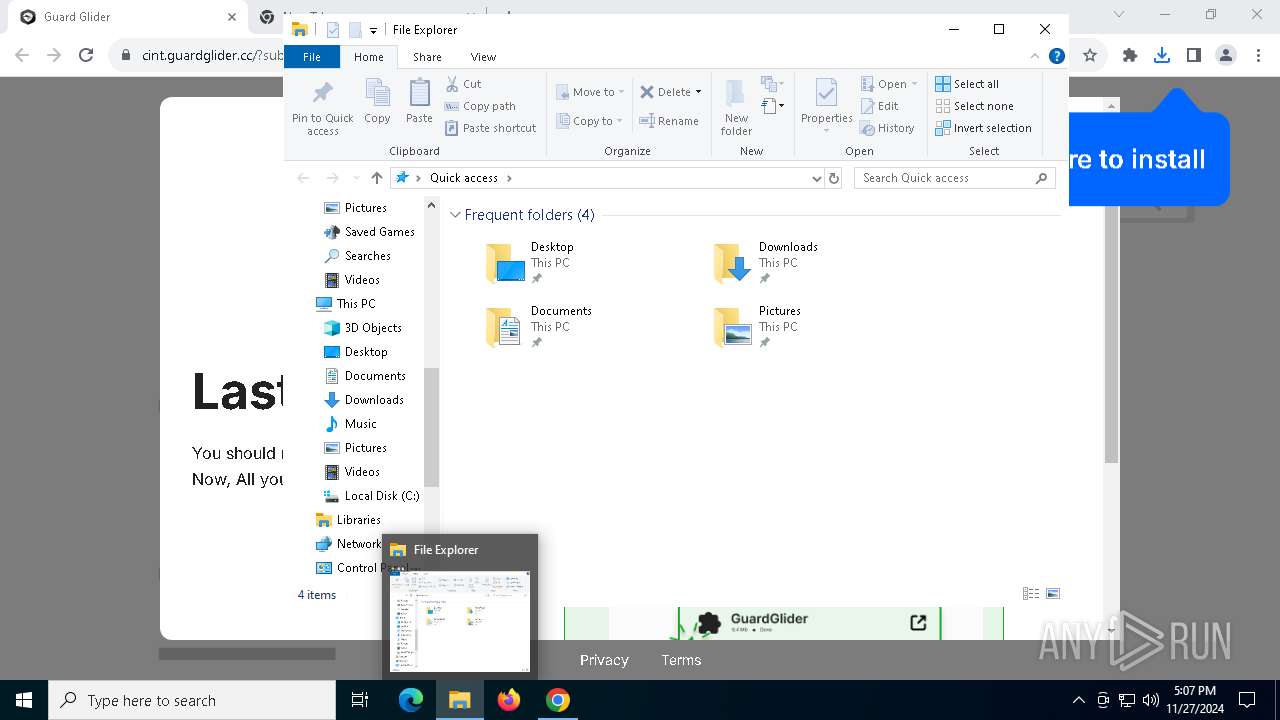Viewport: 1280px width, 720px height.
Task: Switch to the View tab
Action: click(x=483, y=57)
